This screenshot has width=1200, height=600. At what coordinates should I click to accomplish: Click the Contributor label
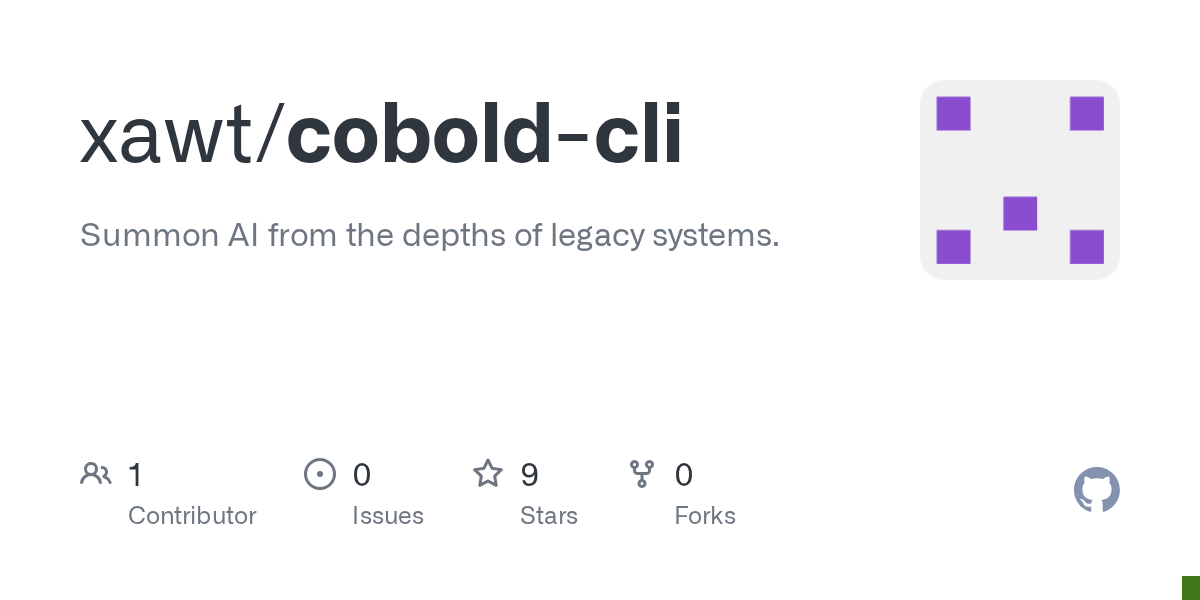click(x=192, y=516)
